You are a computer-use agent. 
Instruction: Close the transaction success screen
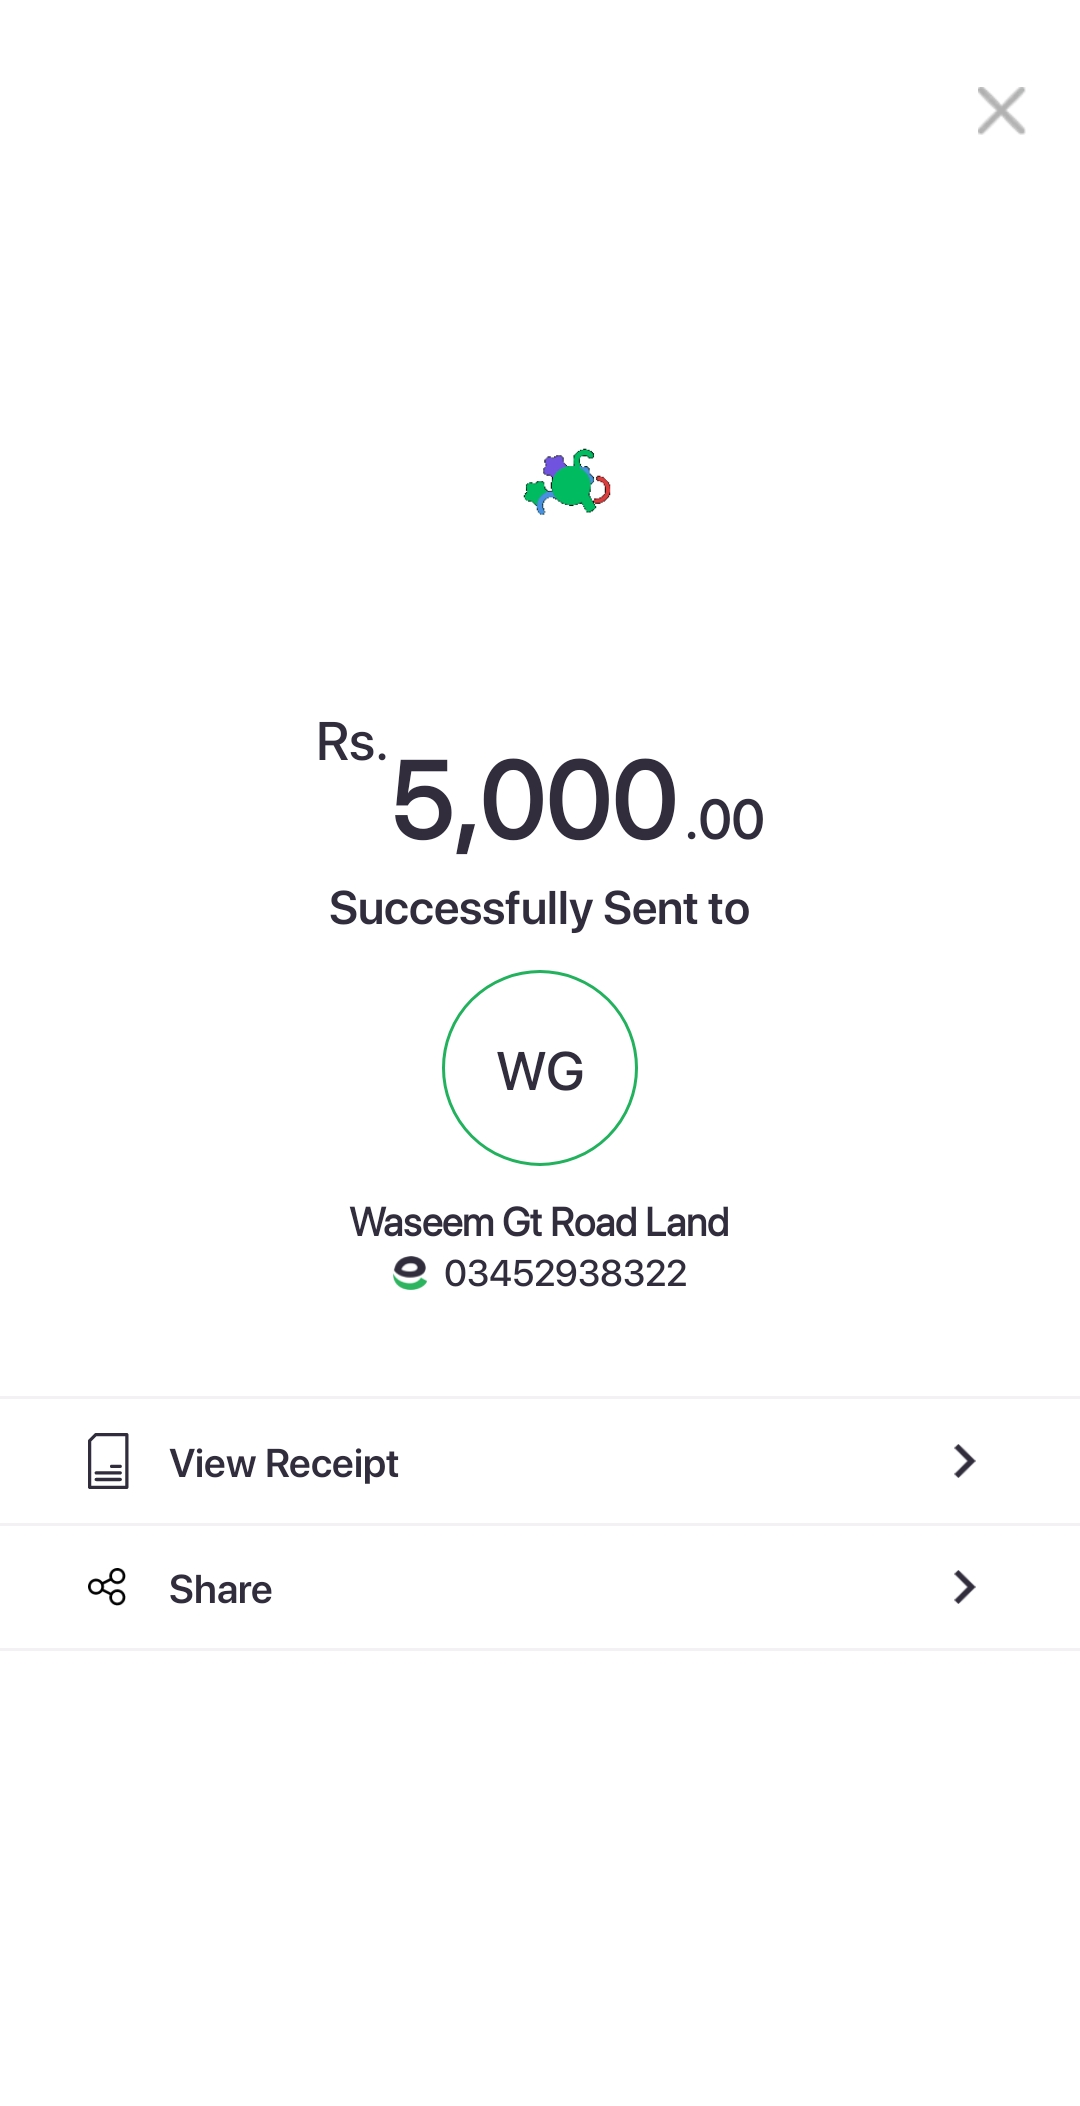1001,110
